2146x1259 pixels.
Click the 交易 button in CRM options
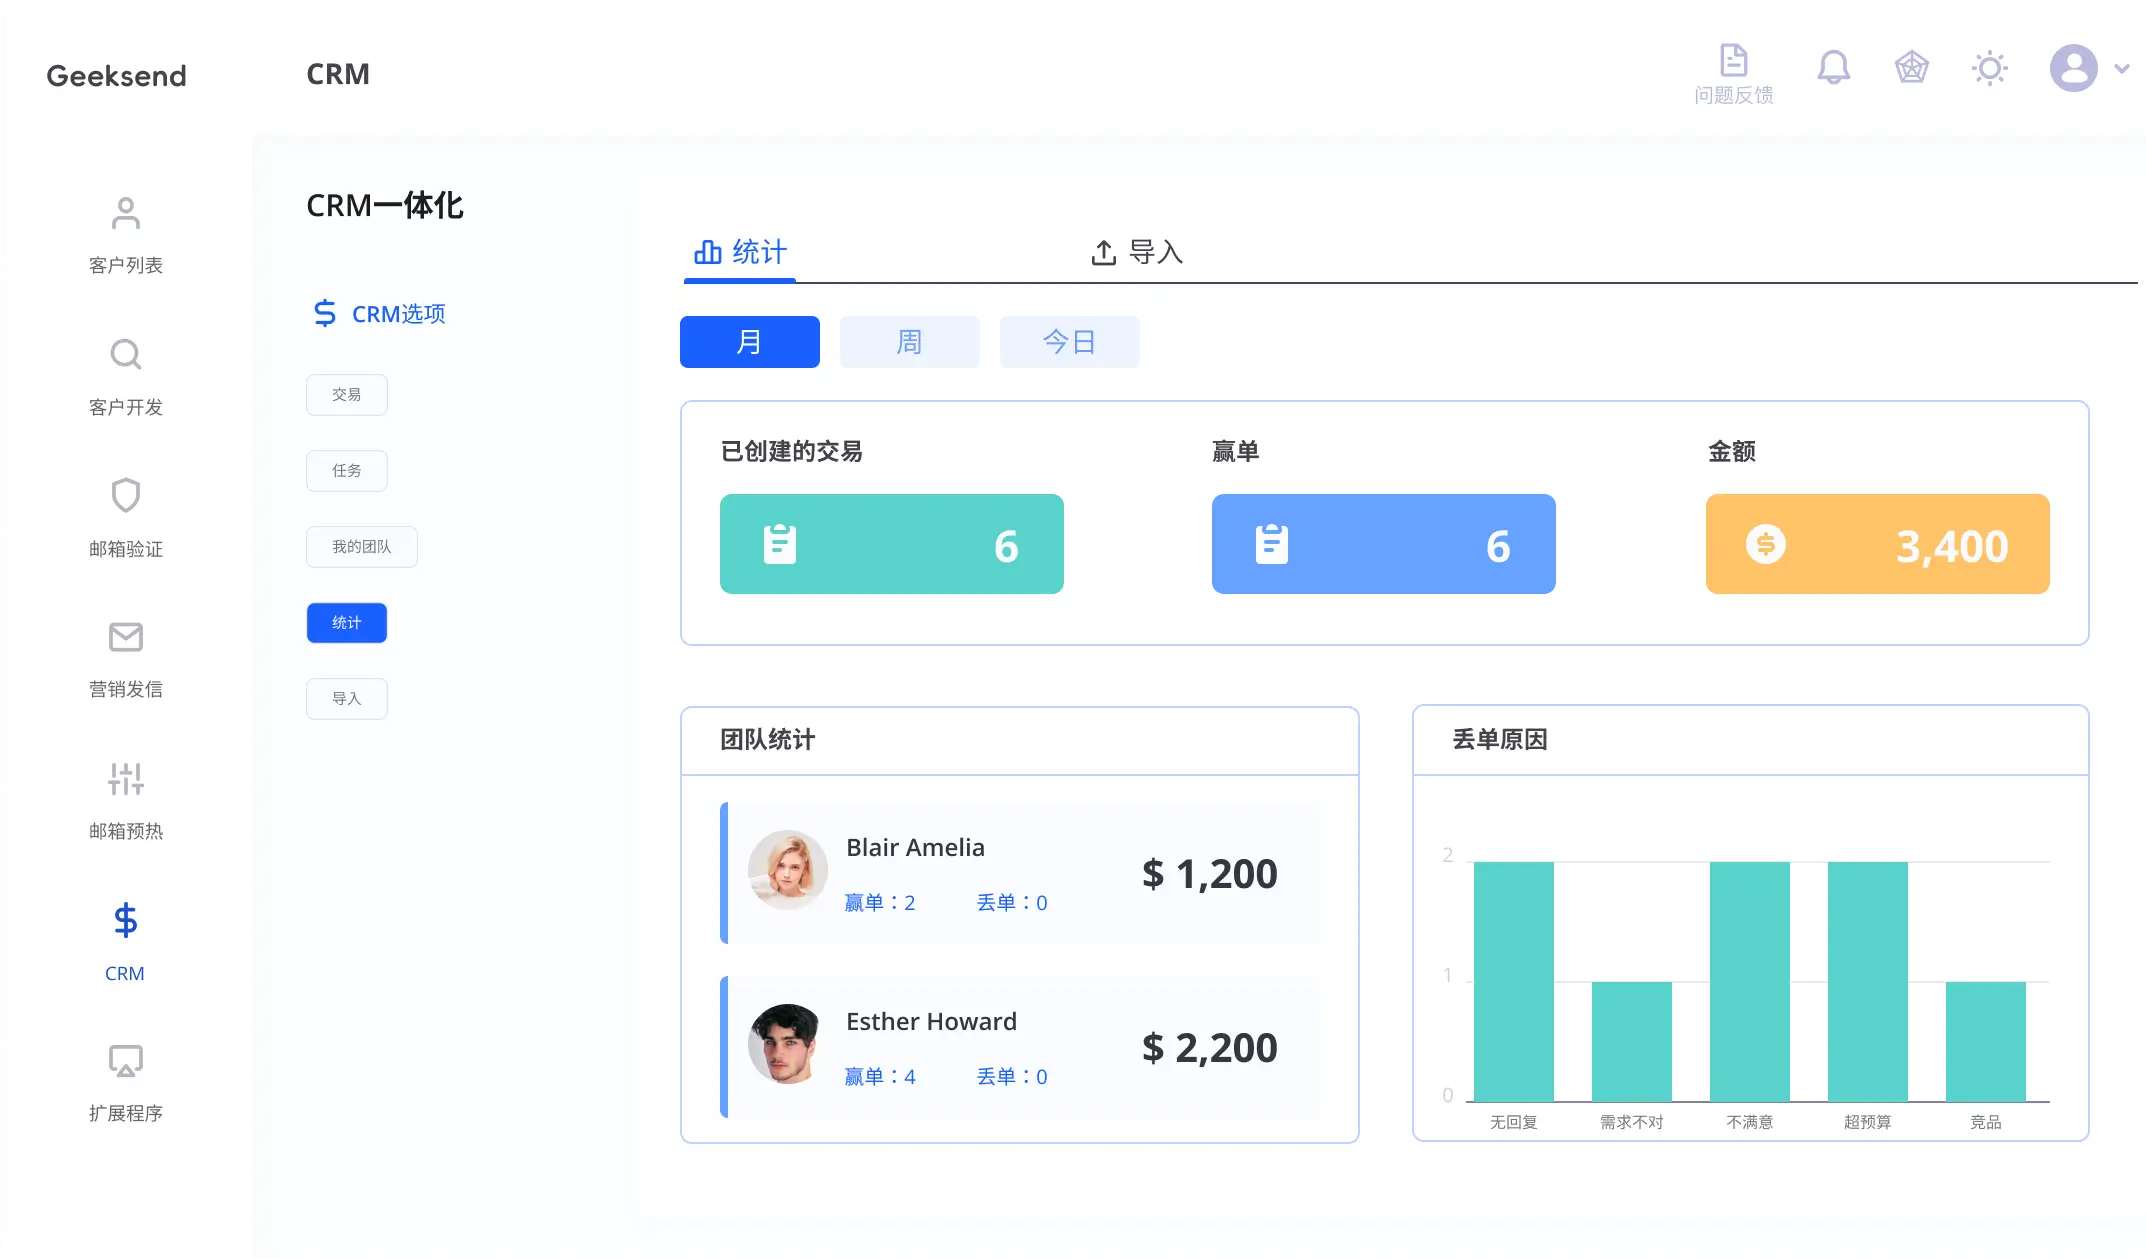346,395
